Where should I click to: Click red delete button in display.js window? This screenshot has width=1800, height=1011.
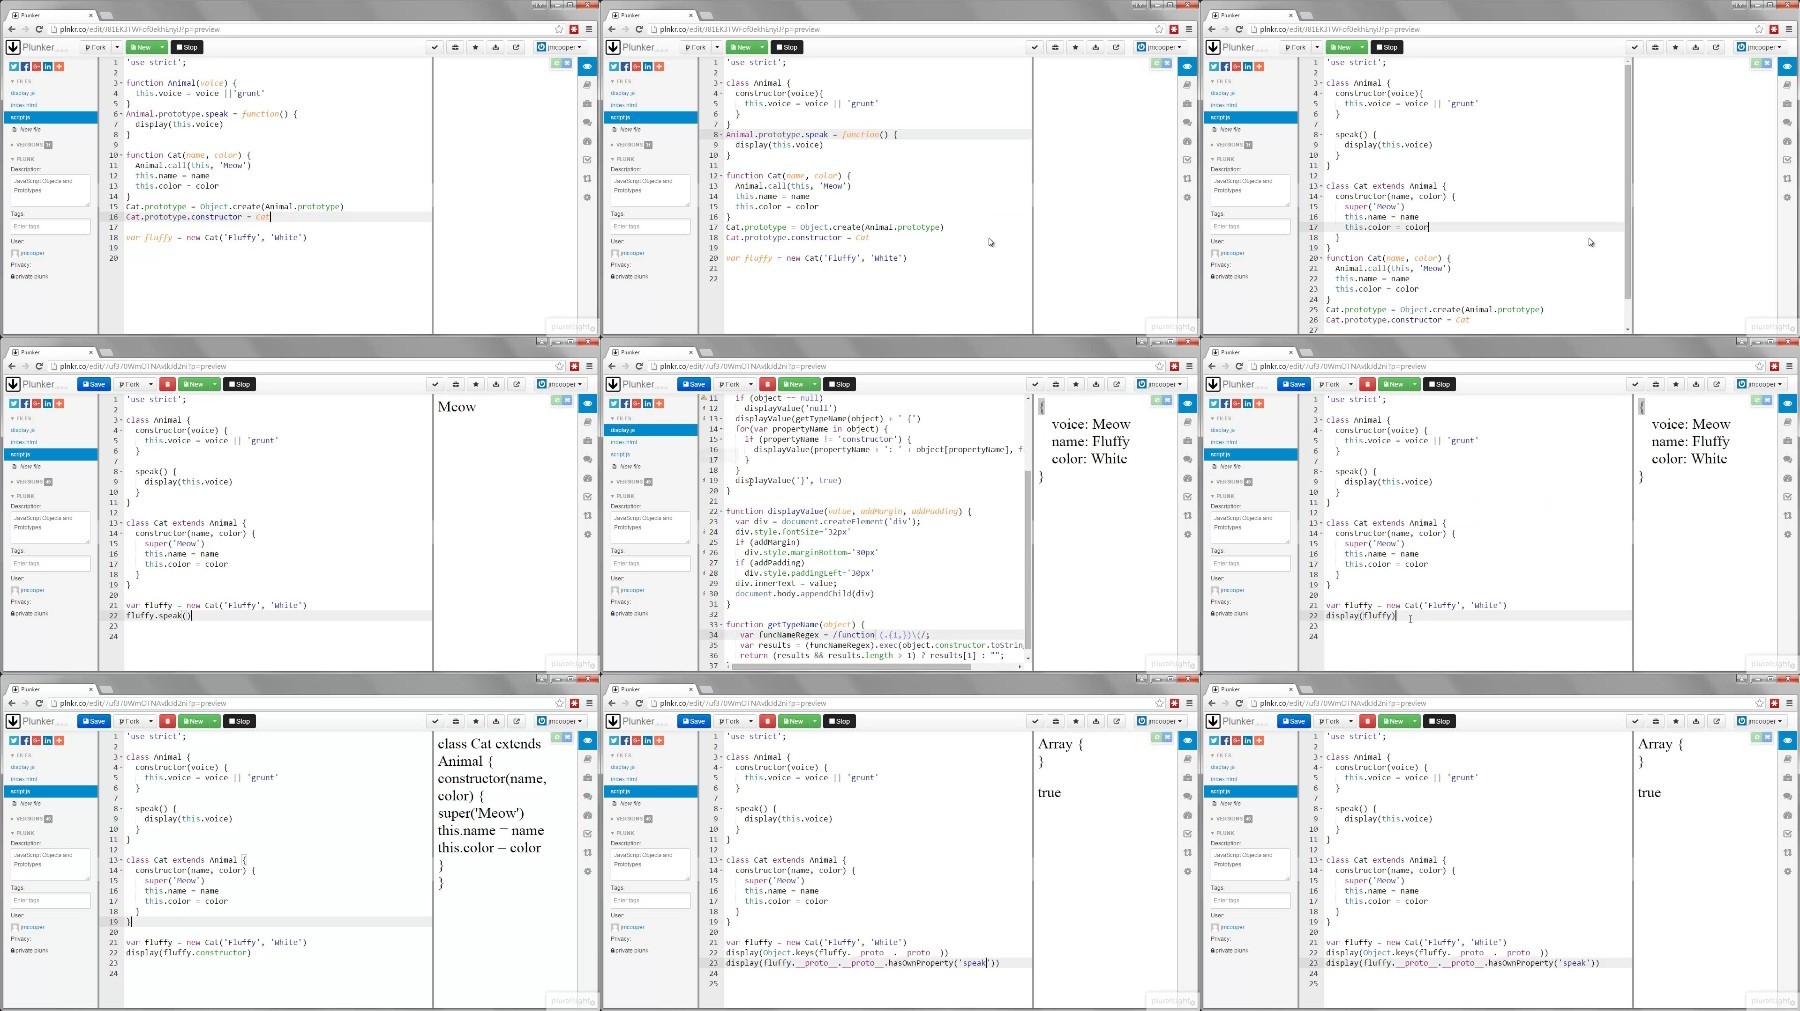pos(767,384)
